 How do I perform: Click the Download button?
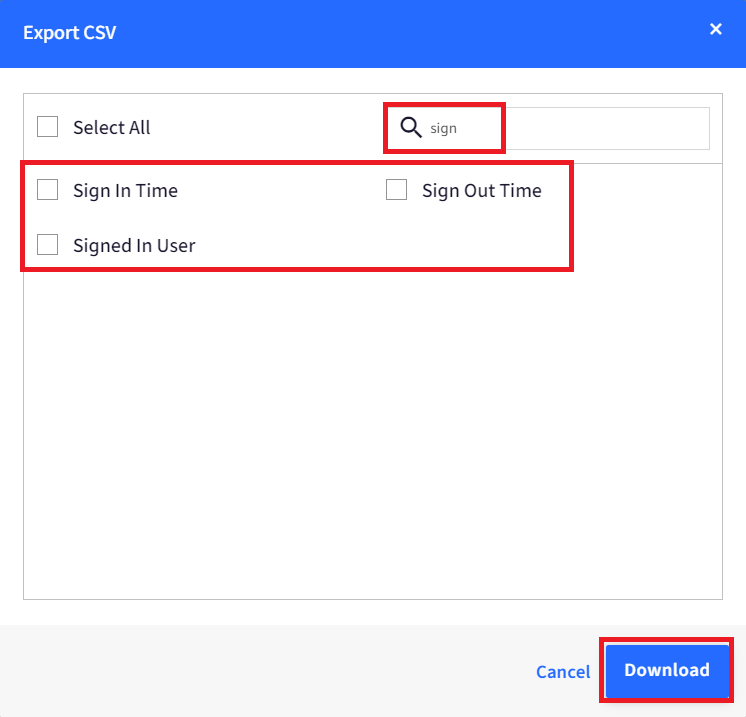point(667,670)
